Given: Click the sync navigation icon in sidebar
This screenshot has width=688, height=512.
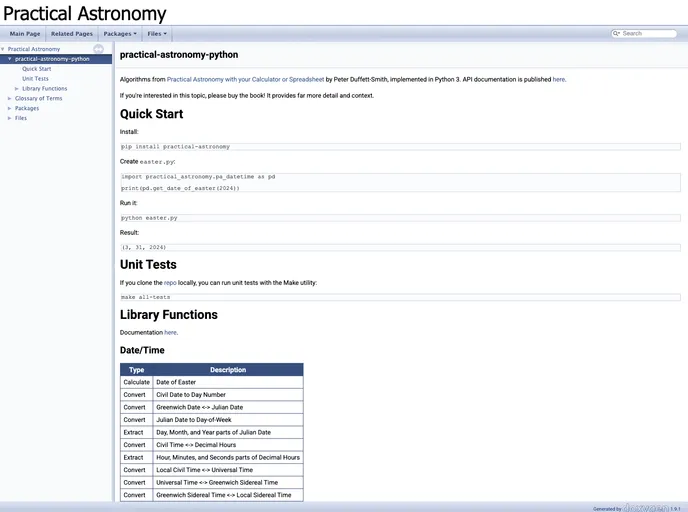Looking at the screenshot, I should coord(98,49).
